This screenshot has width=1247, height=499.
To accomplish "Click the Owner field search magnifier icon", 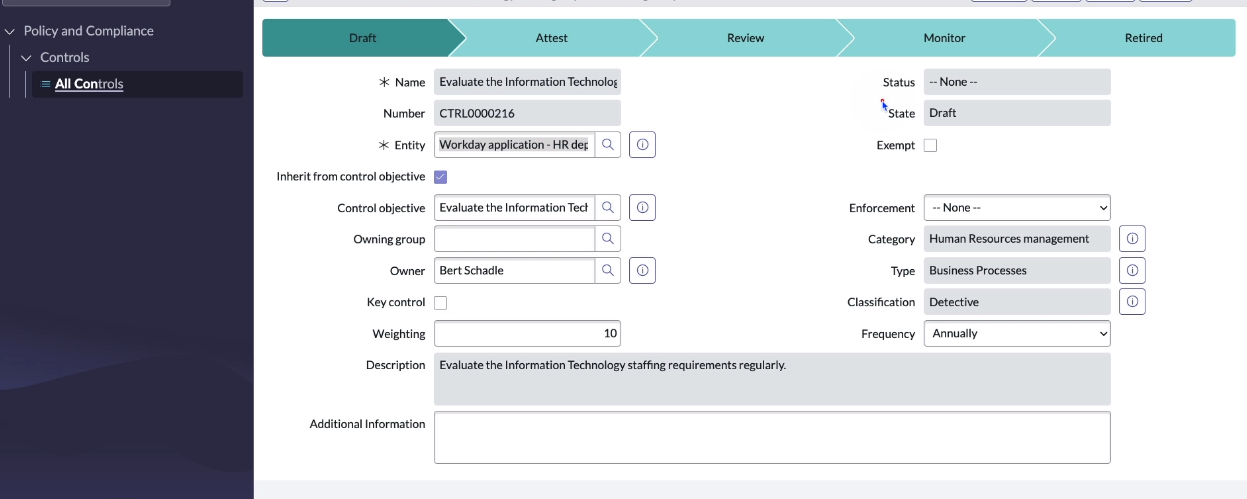I will click(x=607, y=270).
